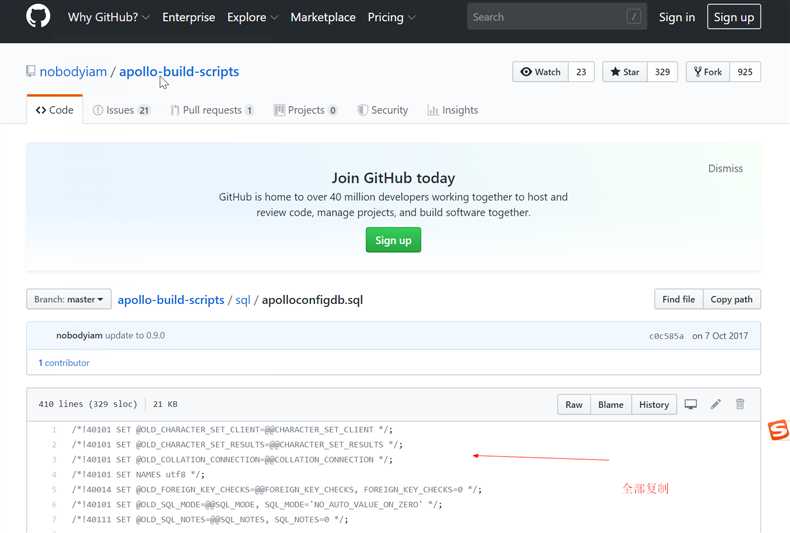Click the repository book icon beside nobodyiam

pos(31,71)
